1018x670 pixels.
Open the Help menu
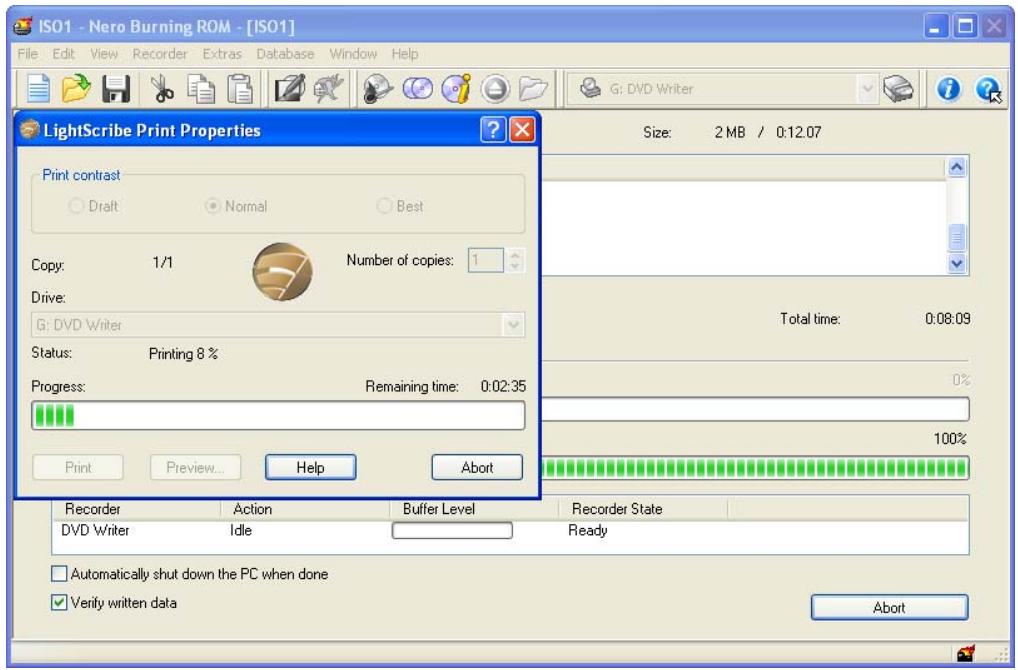(x=404, y=54)
